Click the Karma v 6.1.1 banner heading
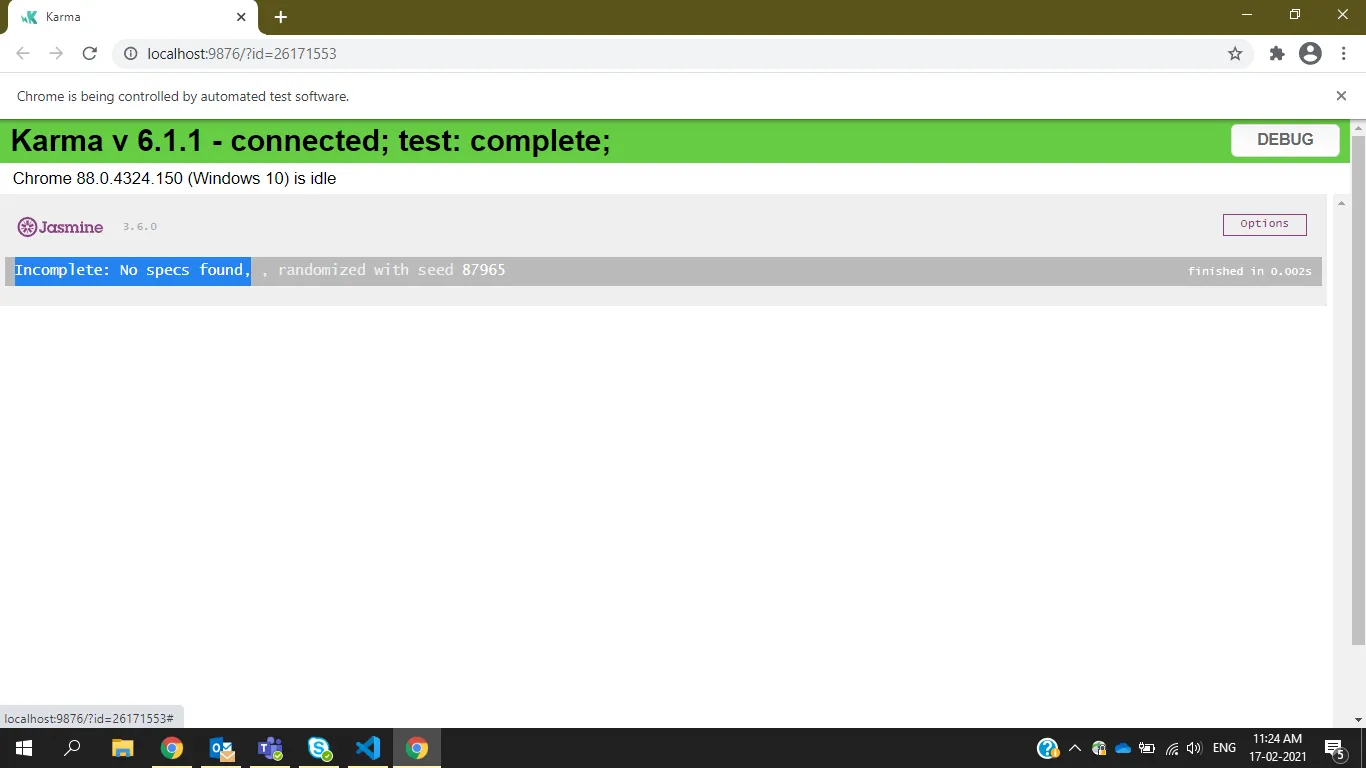The image size is (1366, 768). coord(311,141)
